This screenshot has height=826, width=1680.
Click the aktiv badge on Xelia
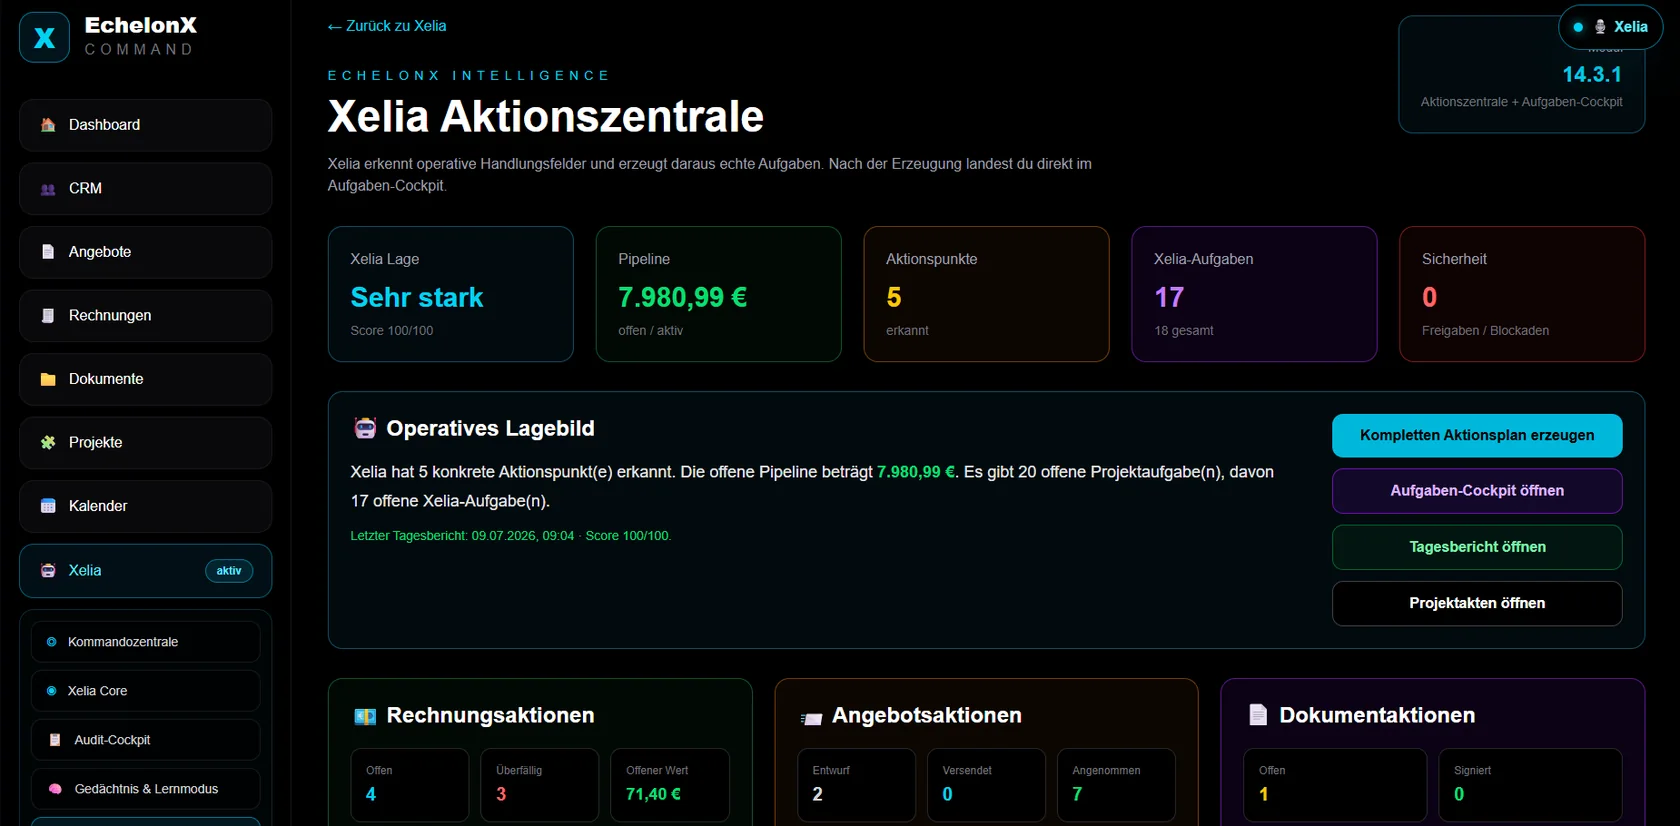[x=229, y=571]
